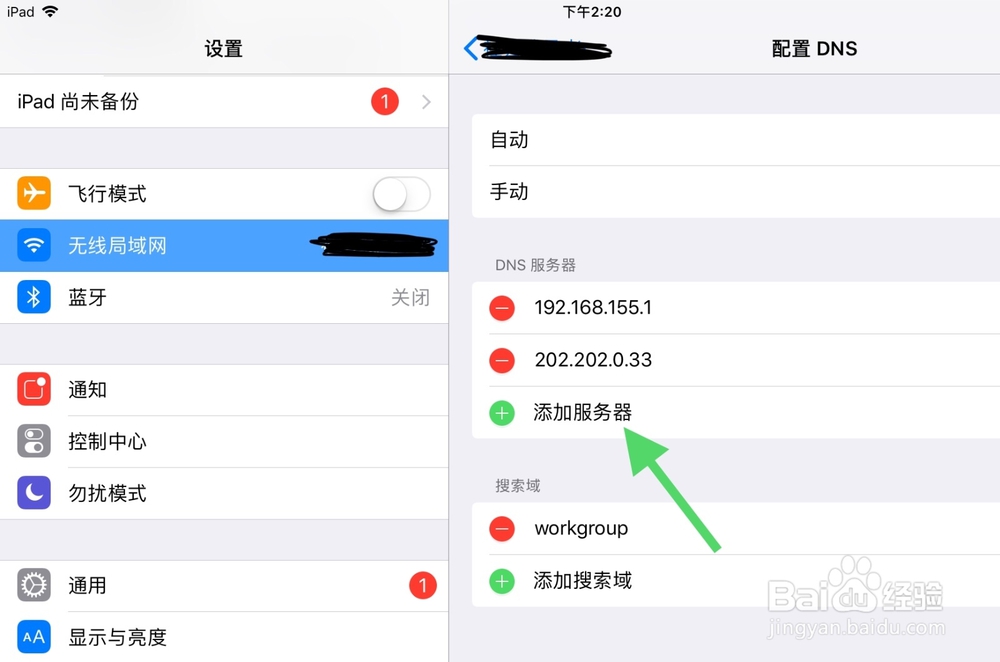
Task: Choose the 手动 (Manual) DNS option
Action: point(736,191)
